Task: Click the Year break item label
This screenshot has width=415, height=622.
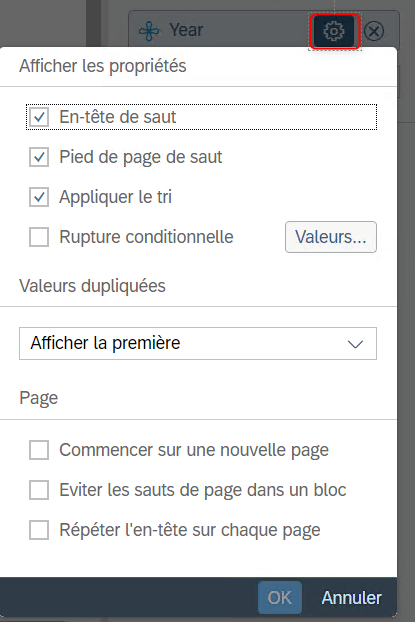Action: point(186,30)
